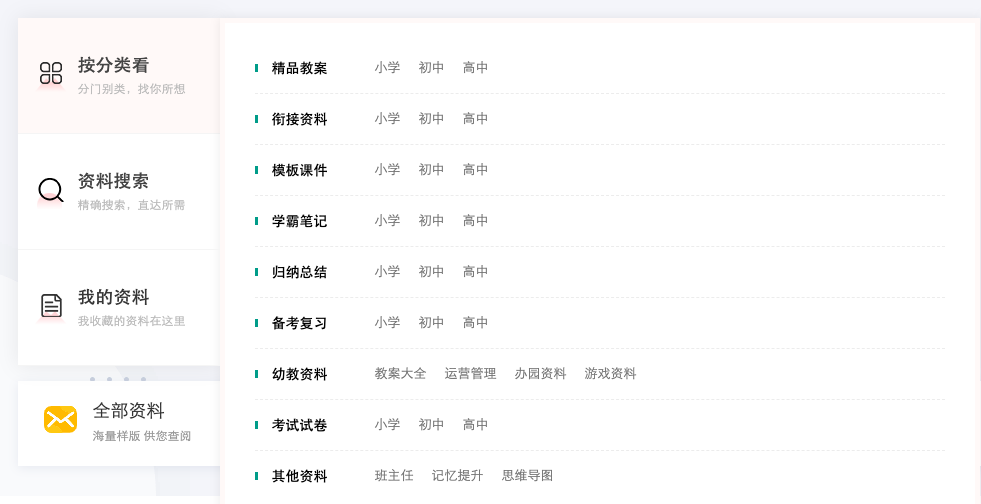Select 高中 under 考试试卷
The height and width of the screenshot is (504, 981).
pos(475,425)
